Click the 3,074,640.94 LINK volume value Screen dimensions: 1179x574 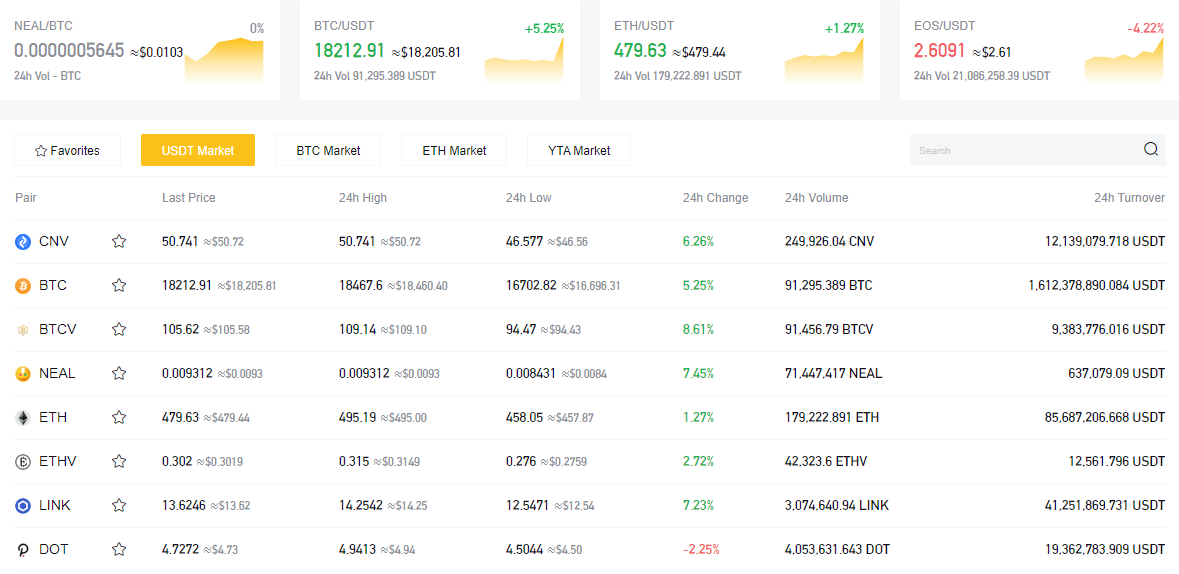(837, 505)
